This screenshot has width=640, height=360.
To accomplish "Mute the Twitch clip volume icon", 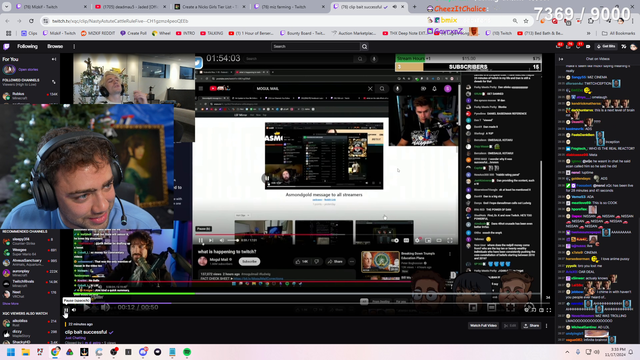I will click(x=74, y=310).
